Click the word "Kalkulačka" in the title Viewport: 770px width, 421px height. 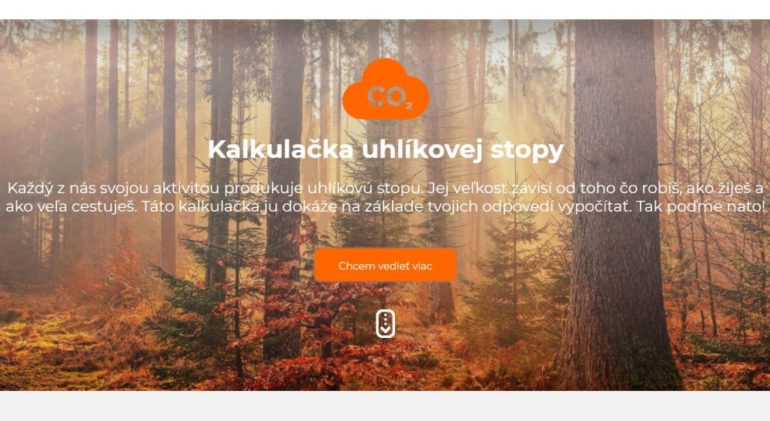tap(280, 149)
